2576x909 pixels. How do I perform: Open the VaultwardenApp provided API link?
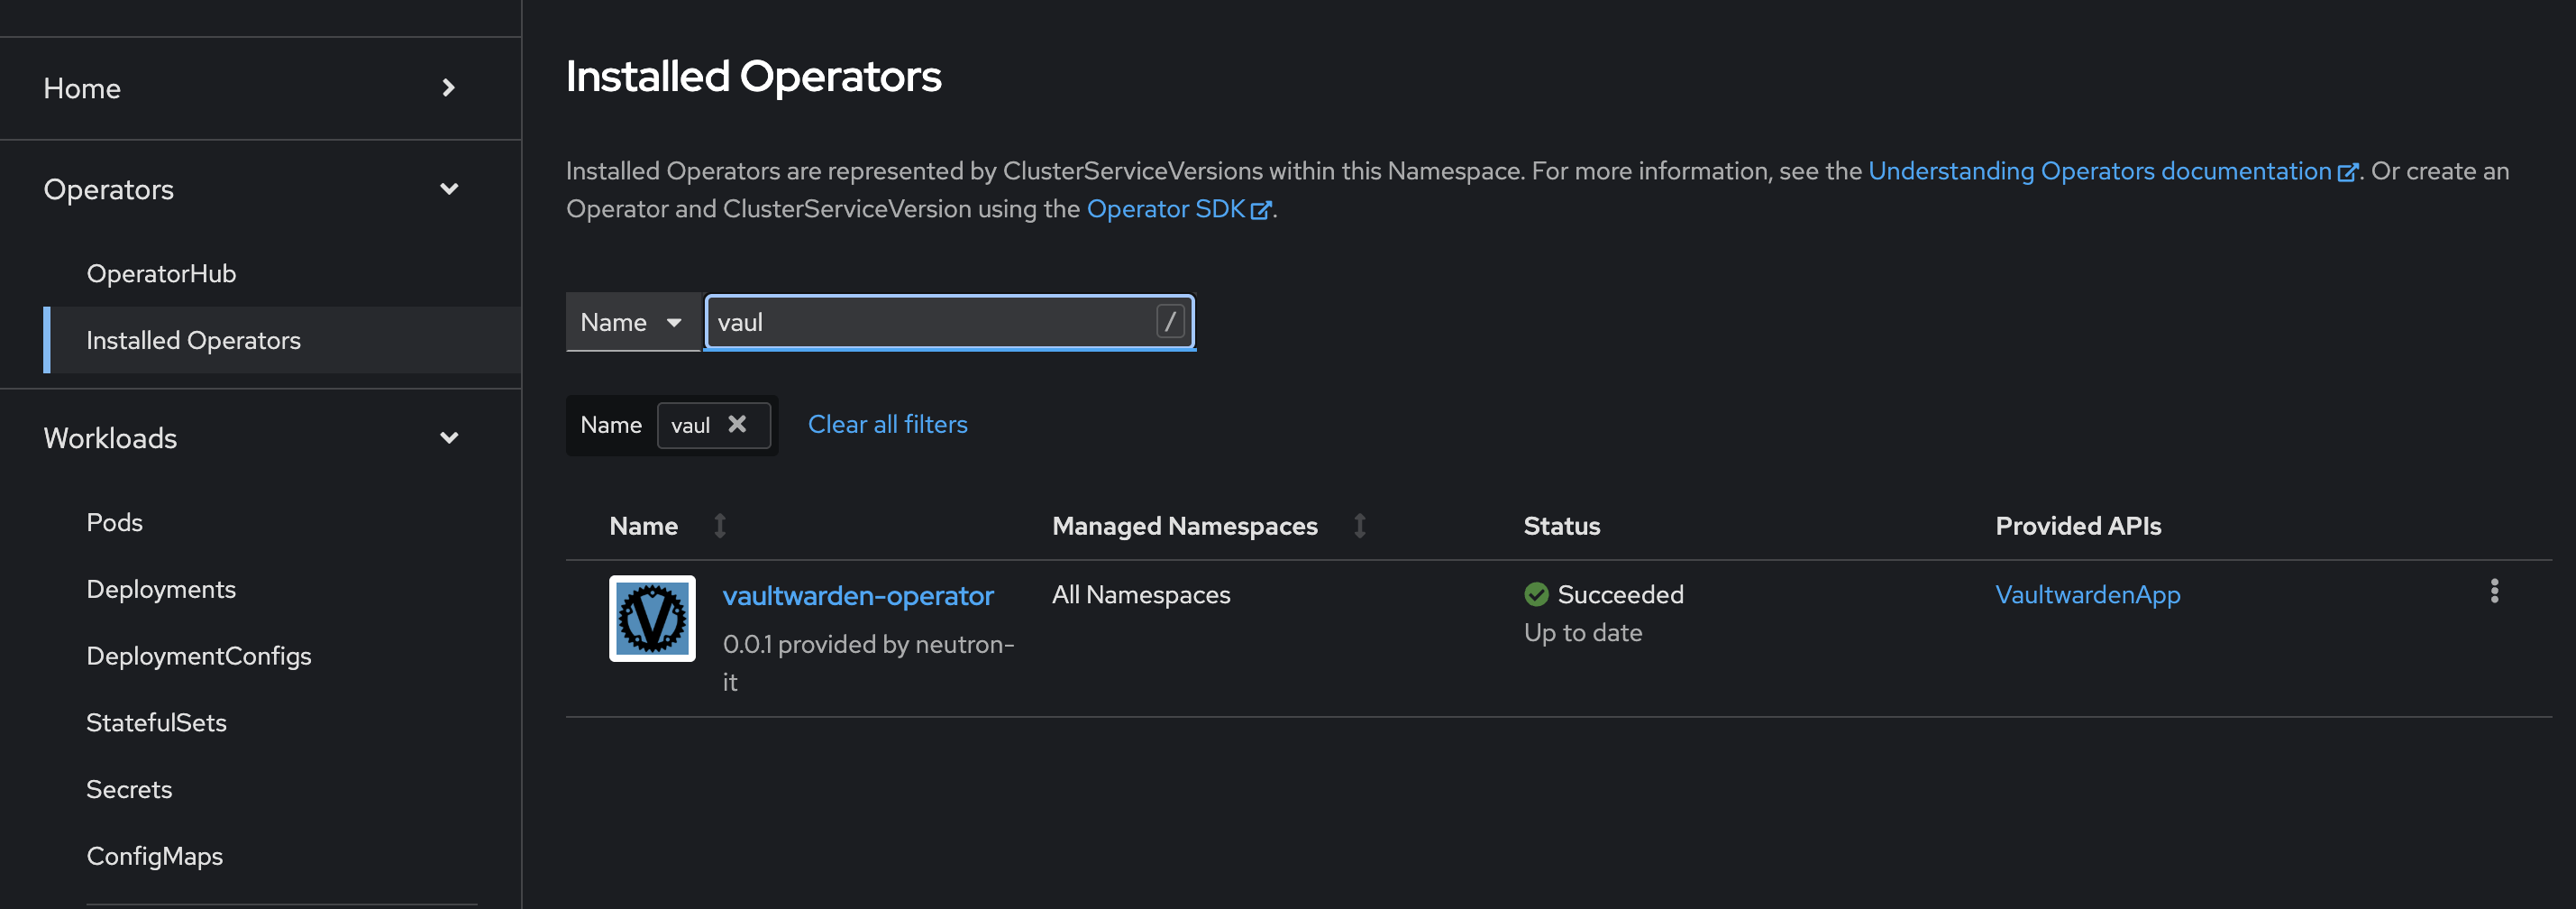click(x=2087, y=594)
